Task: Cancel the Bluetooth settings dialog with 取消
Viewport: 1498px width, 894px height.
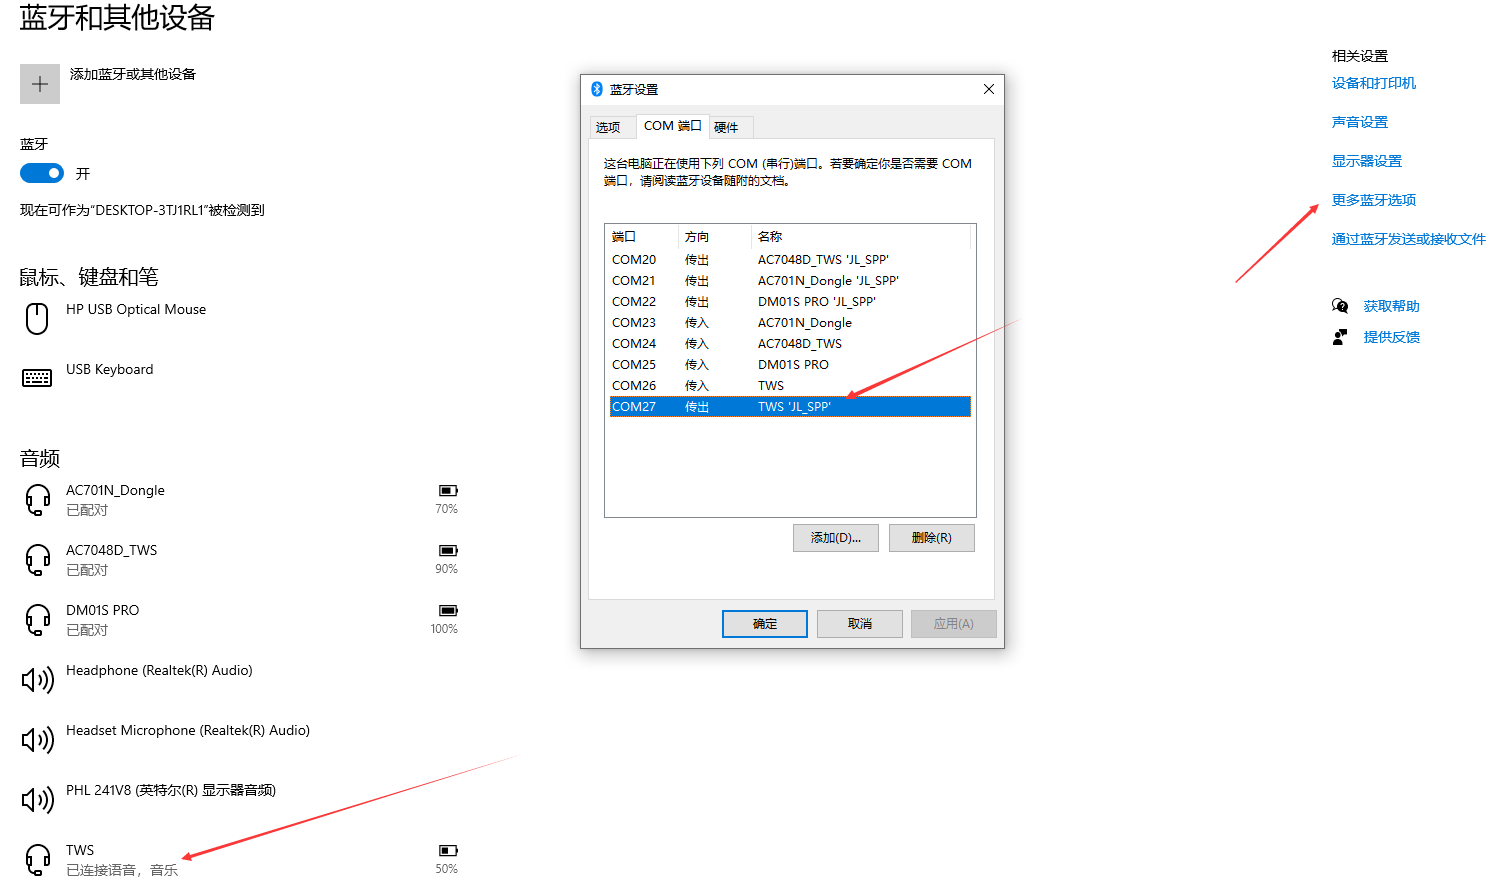Action: coord(860,624)
